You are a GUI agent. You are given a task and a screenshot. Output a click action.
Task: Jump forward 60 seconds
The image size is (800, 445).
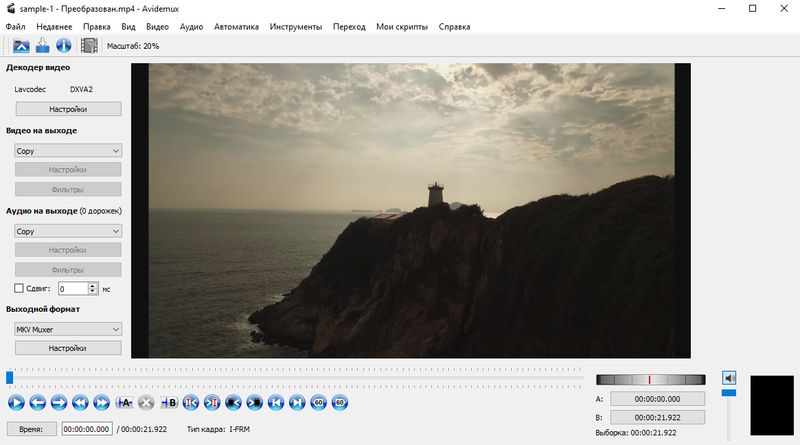(340, 403)
